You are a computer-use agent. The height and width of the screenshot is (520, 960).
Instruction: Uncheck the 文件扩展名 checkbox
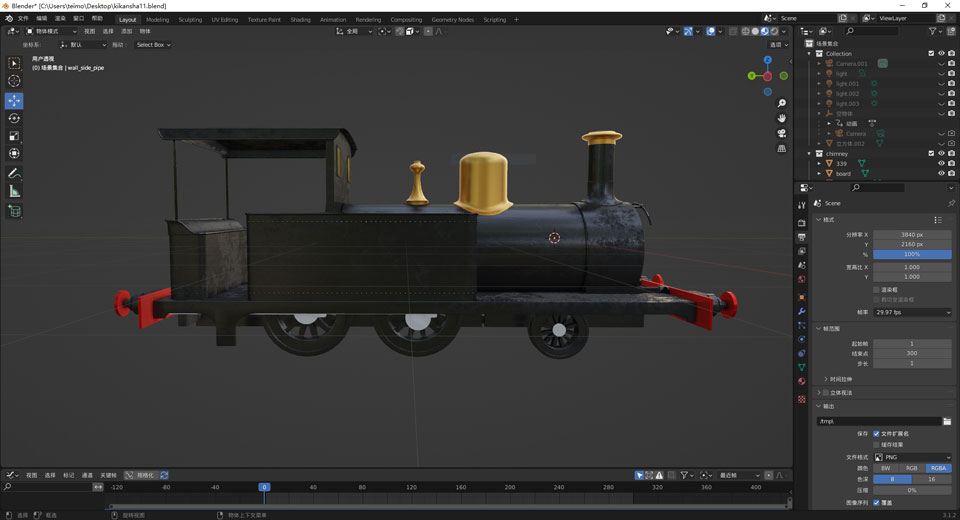(x=877, y=433)
